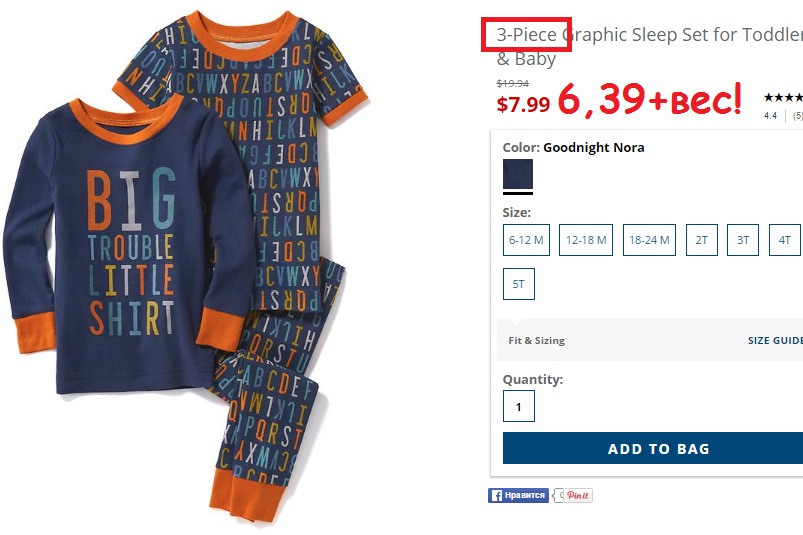Click the Facebook Like button
This screenshot has width=803, height=535.
coord(518,495)
